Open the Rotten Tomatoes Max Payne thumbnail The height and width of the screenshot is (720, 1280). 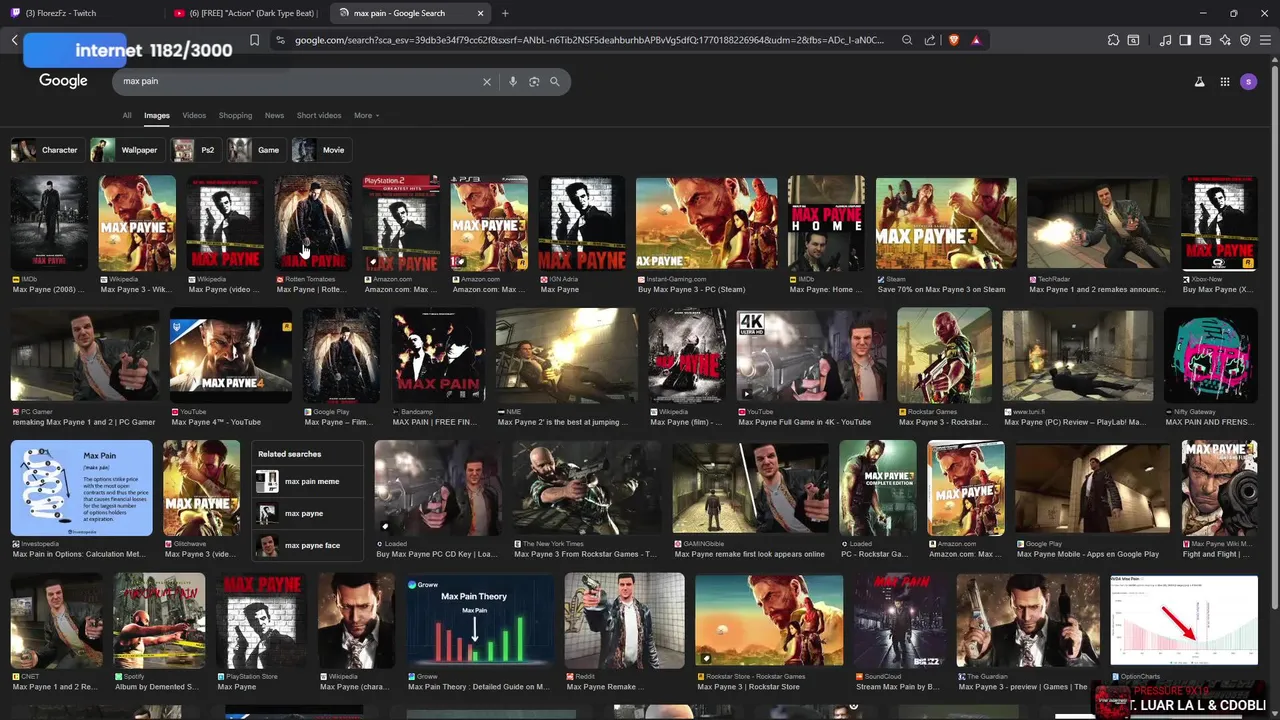coord(313,222)
